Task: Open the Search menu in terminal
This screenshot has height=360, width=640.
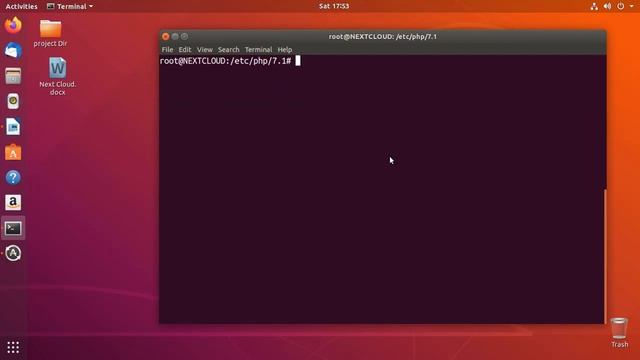Action: [229, 49]
